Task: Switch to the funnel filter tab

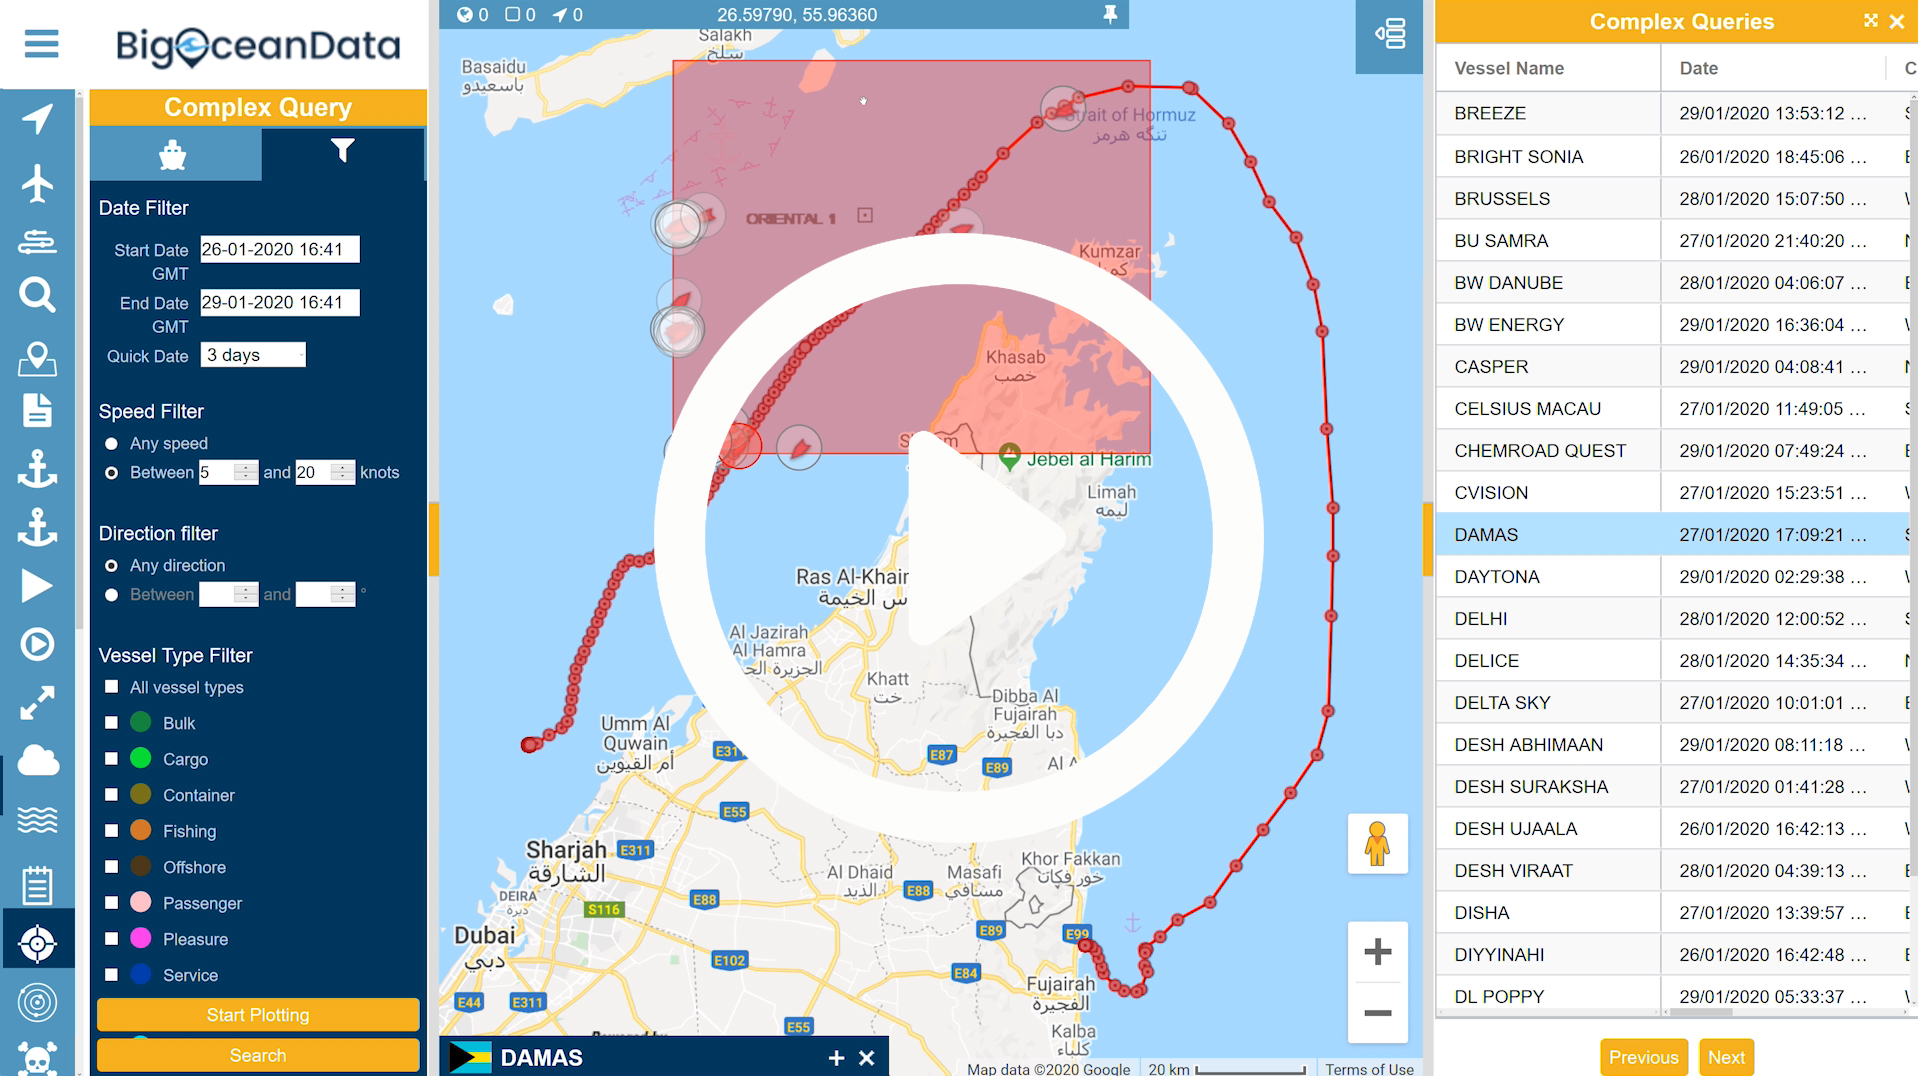Action: (343, 152)
